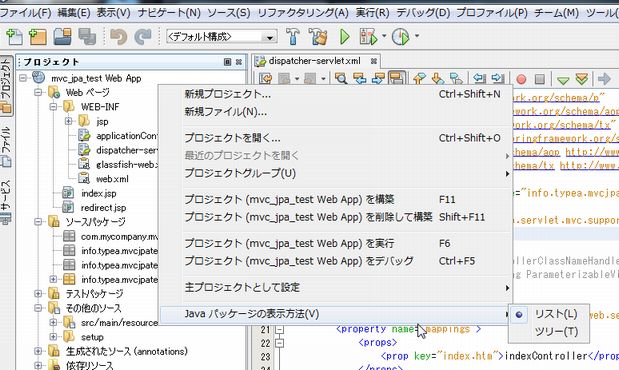Click the validate XML double-arrow icon
619x370 pixels.
(581, 79)
